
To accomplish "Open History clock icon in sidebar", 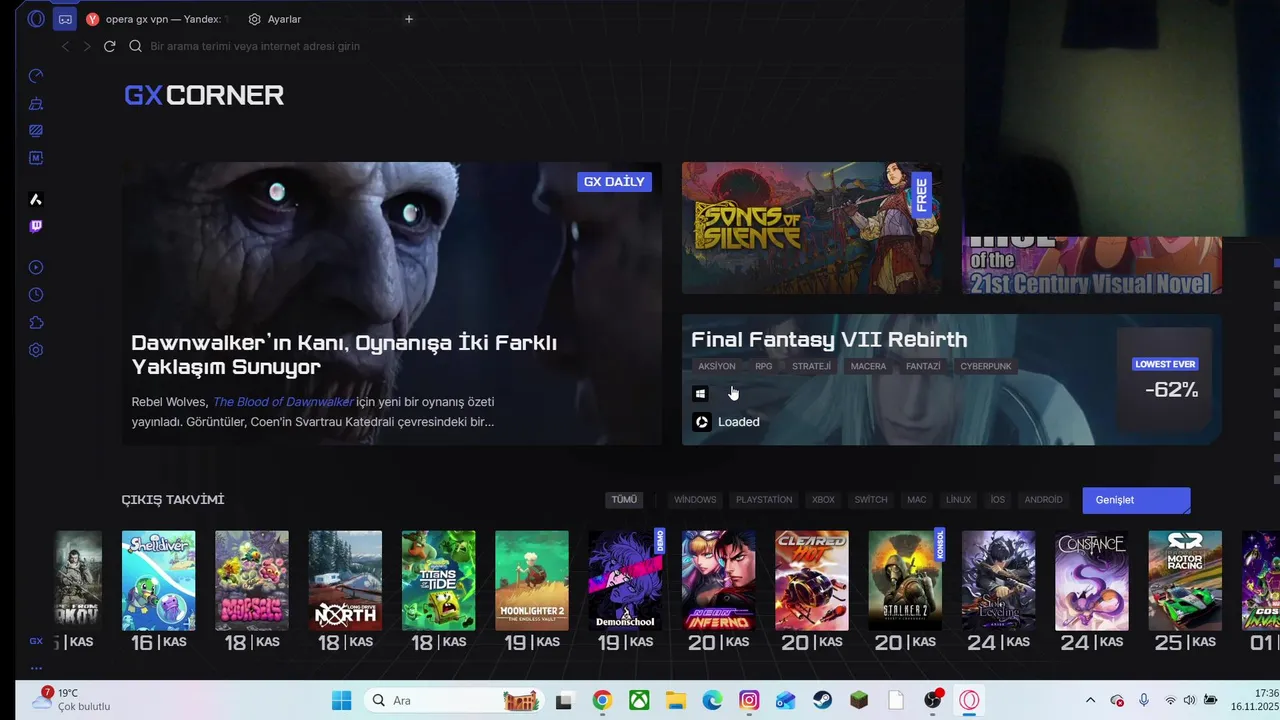I will point(36,295).
